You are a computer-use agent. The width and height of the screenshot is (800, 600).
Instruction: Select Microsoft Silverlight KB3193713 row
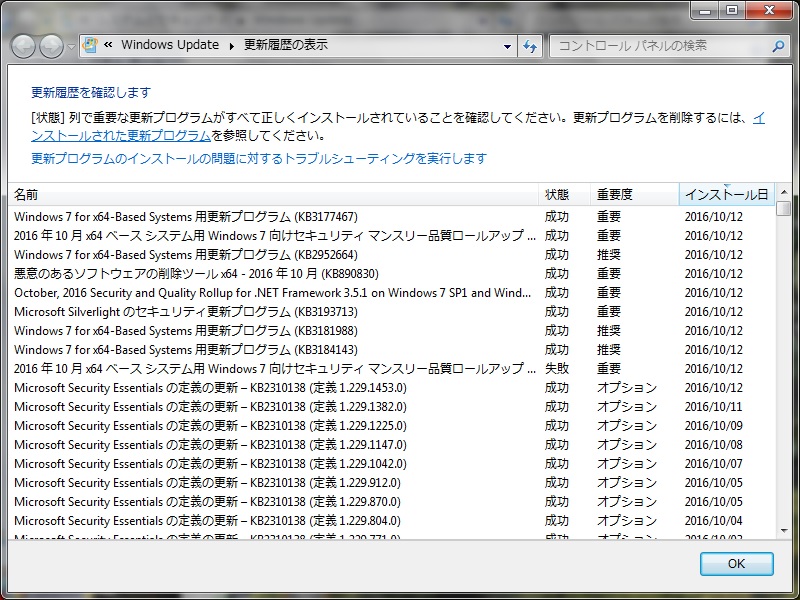pyautogui.click(x=392, y=311)
